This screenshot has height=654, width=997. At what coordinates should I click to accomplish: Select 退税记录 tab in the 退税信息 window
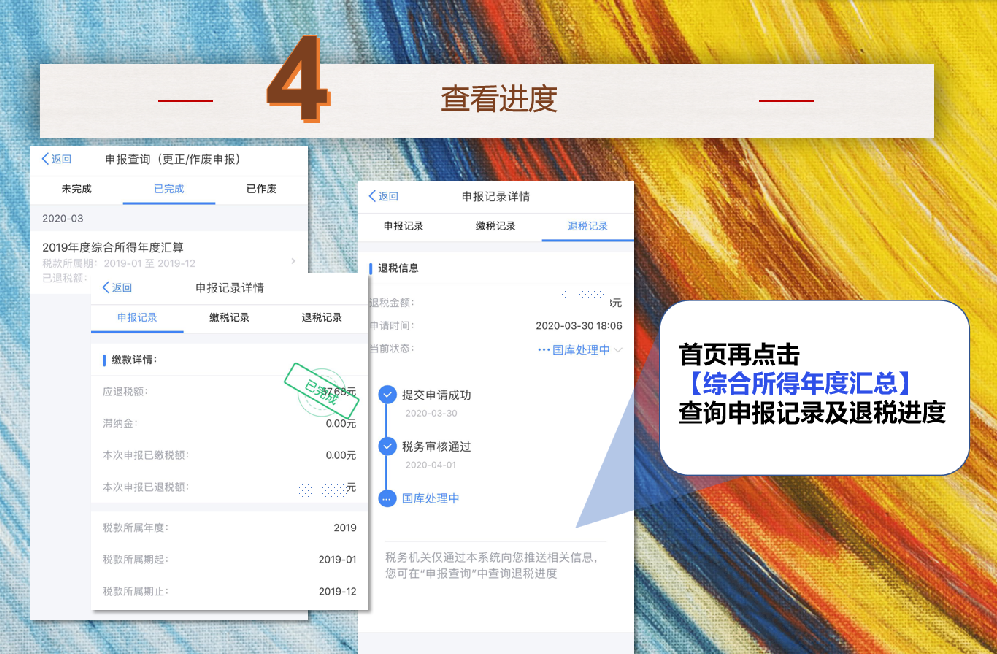[x=588, y=226]
